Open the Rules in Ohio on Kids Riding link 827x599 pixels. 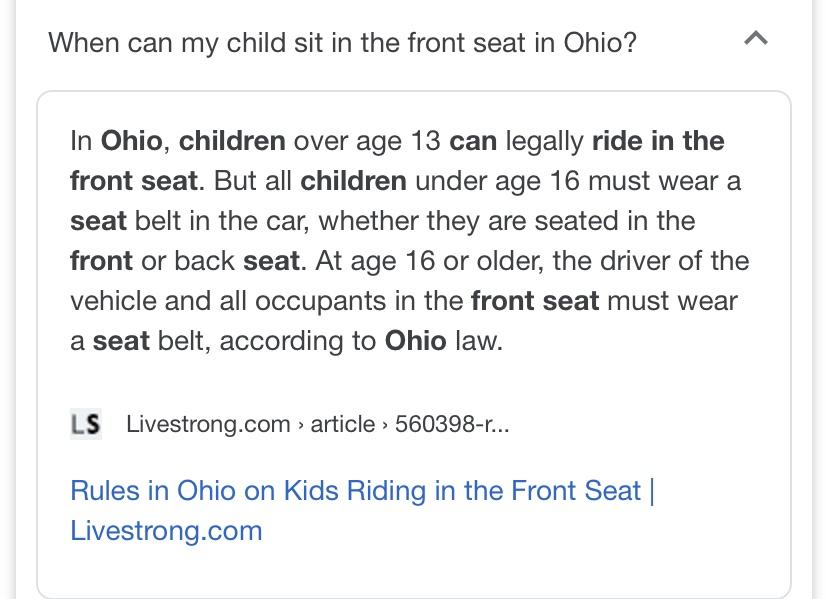point(362,510)
